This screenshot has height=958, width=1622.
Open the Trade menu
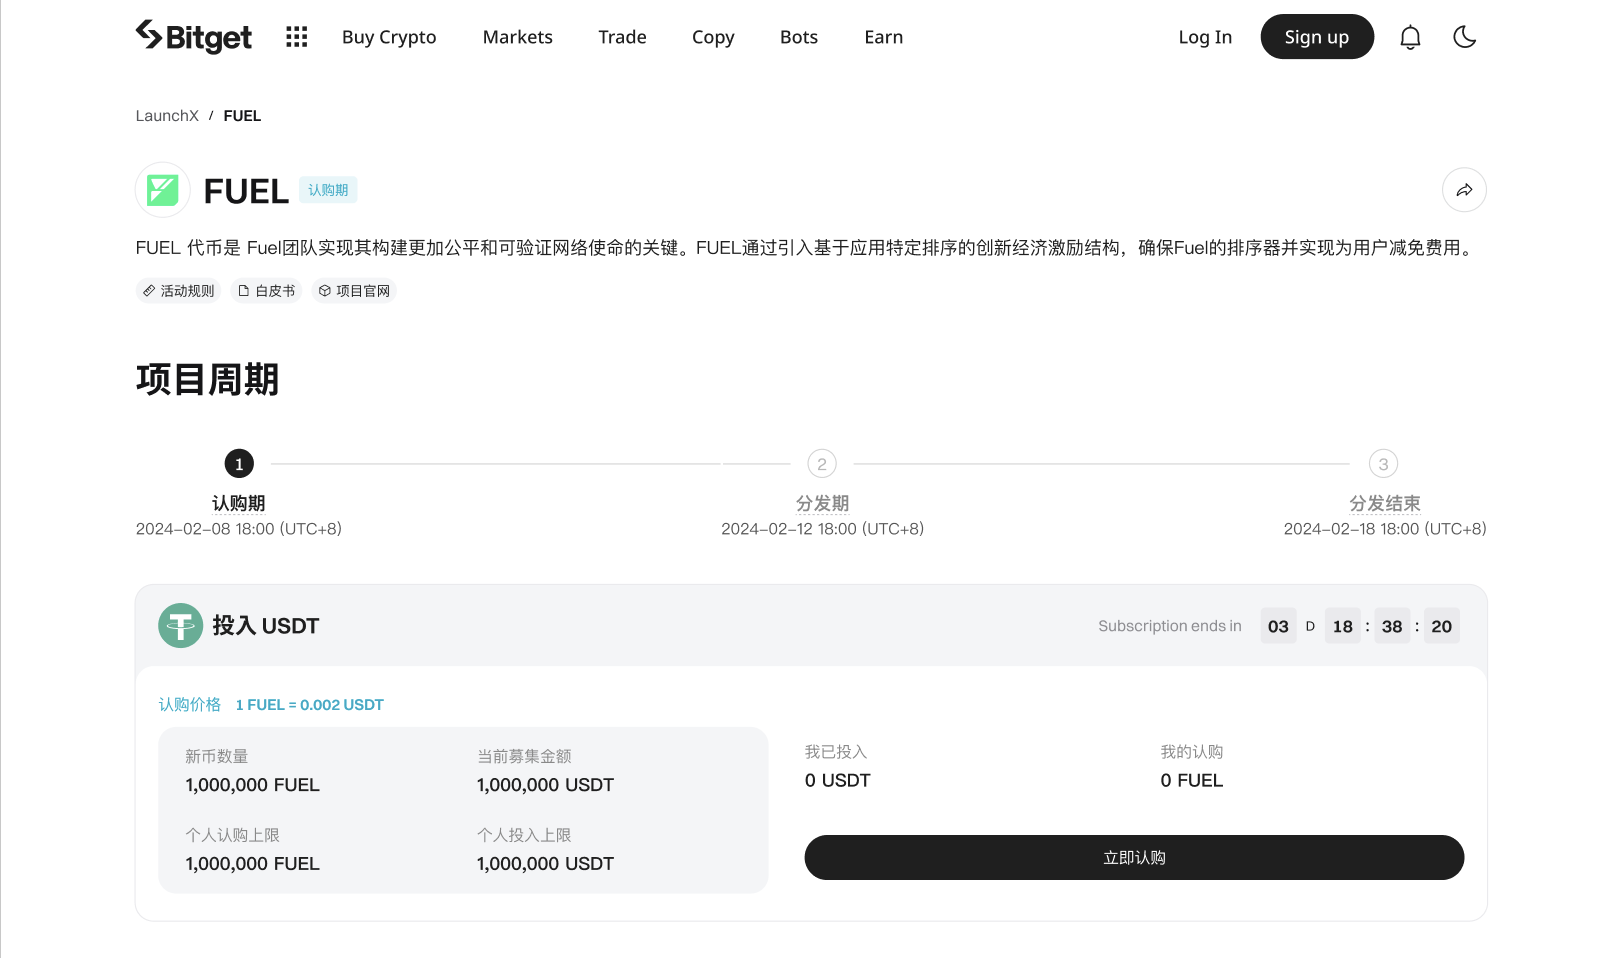(x=622, y=37)
